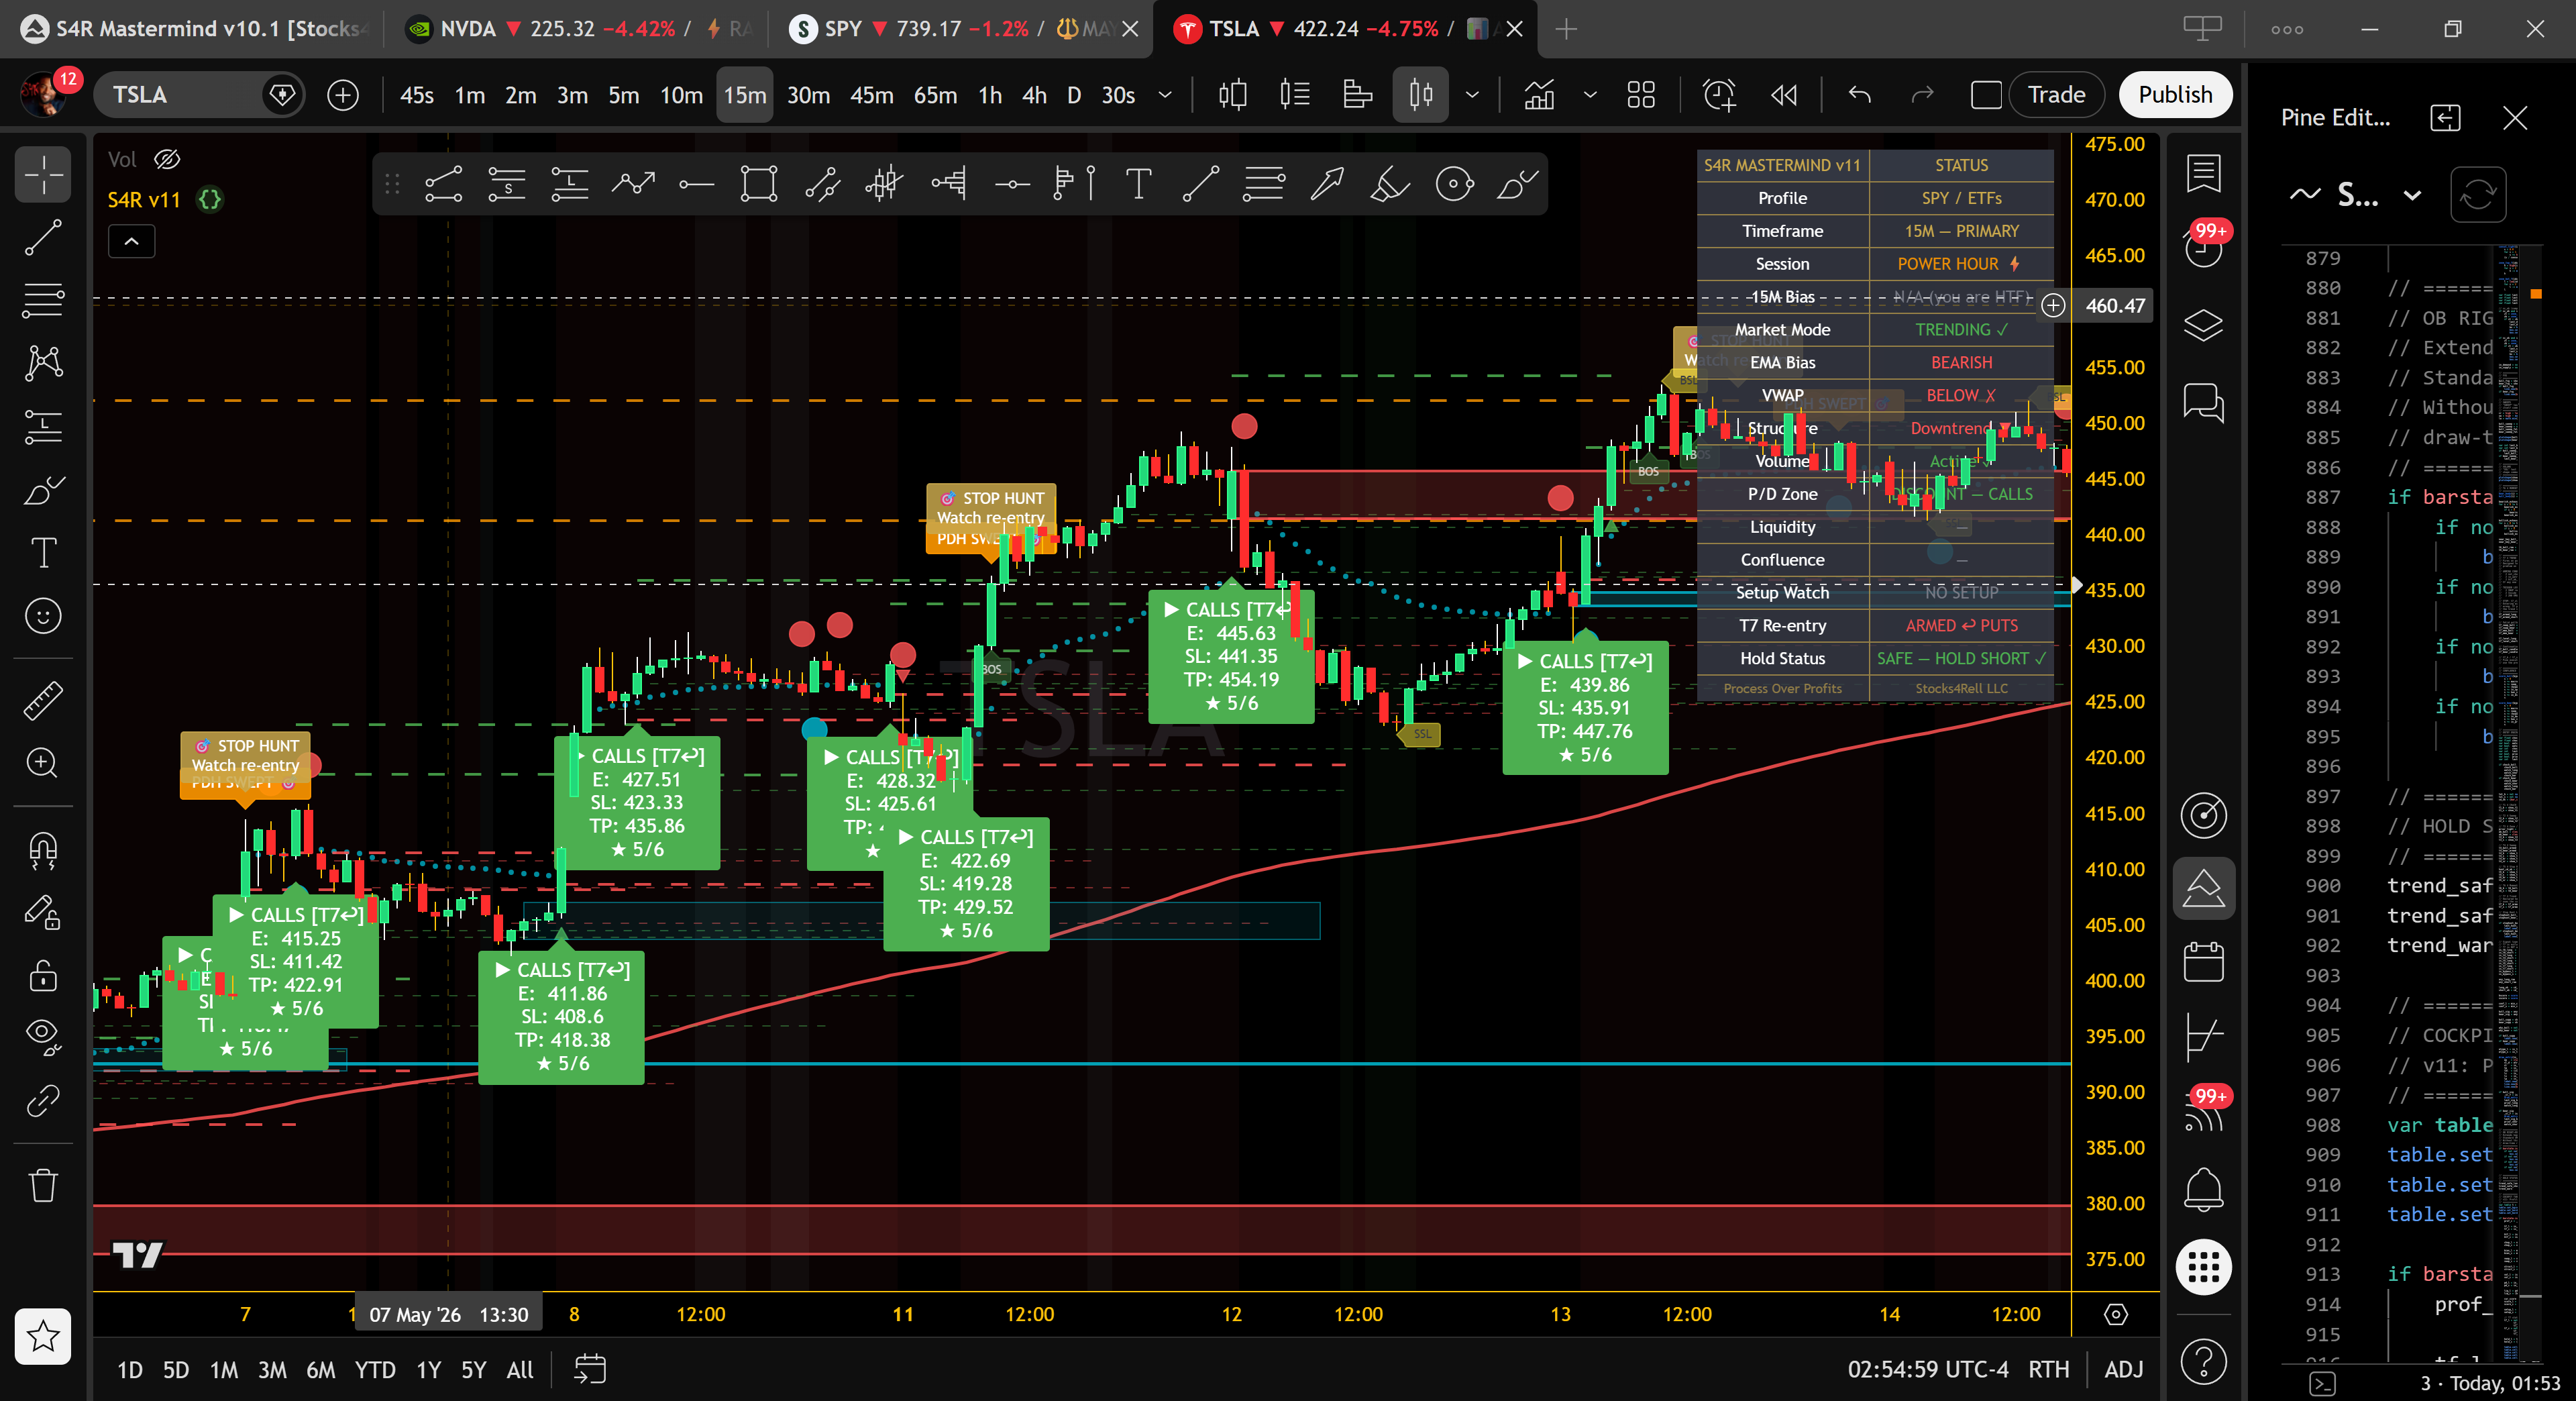Viewport: 2576px width, 1401px height.
Task: Hide all drawings with the eye icon
Action: pos(43,1037)
